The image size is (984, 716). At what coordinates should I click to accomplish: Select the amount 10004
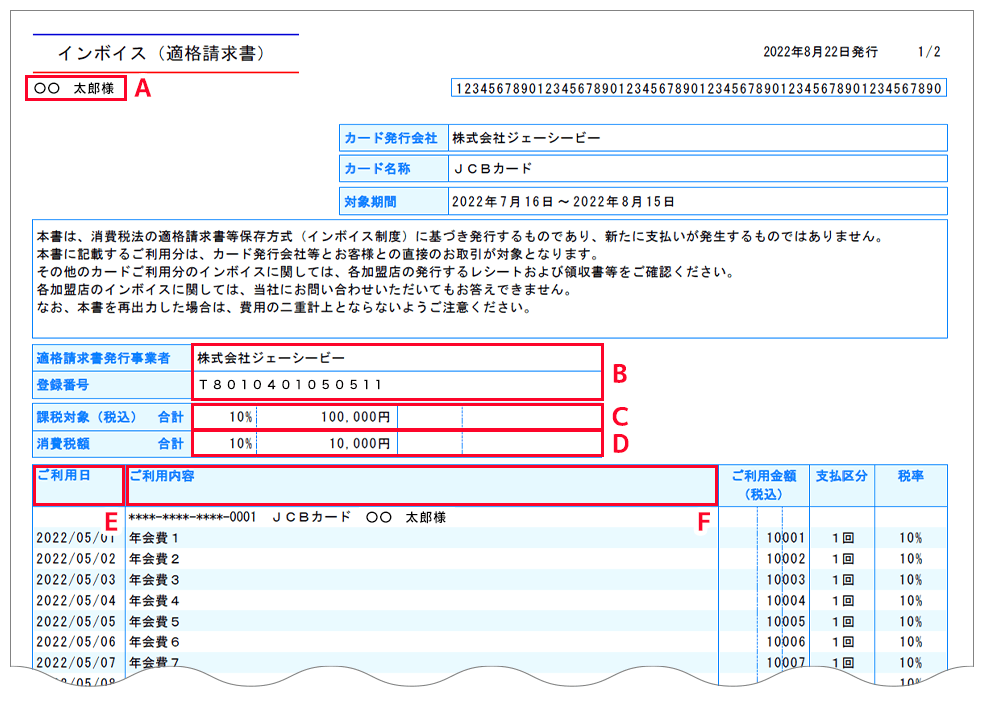786,601
